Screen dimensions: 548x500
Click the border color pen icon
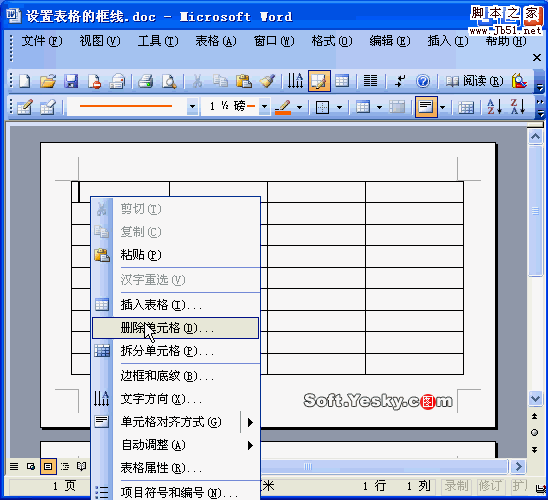[x=283, y=107]
